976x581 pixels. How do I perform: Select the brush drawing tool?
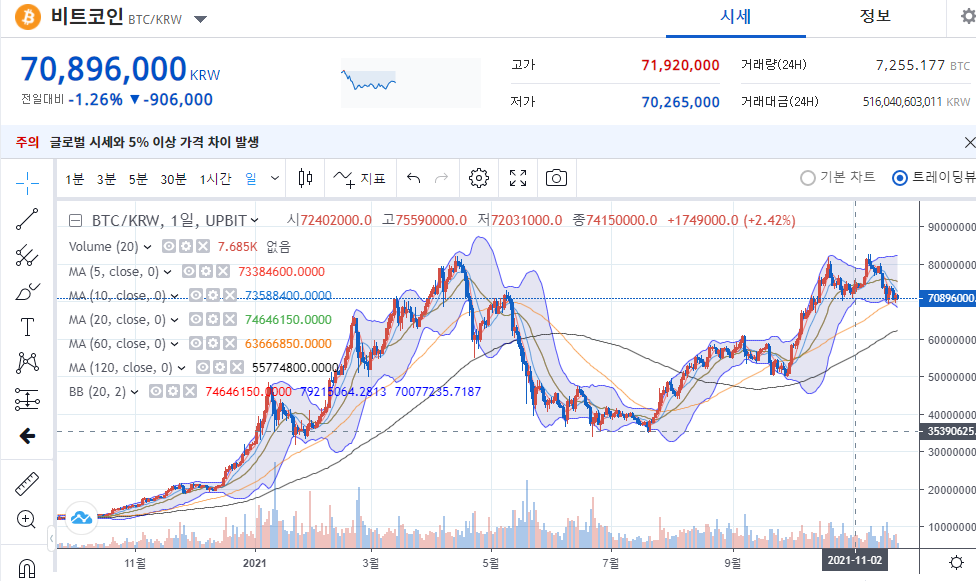tap(27, 291)
